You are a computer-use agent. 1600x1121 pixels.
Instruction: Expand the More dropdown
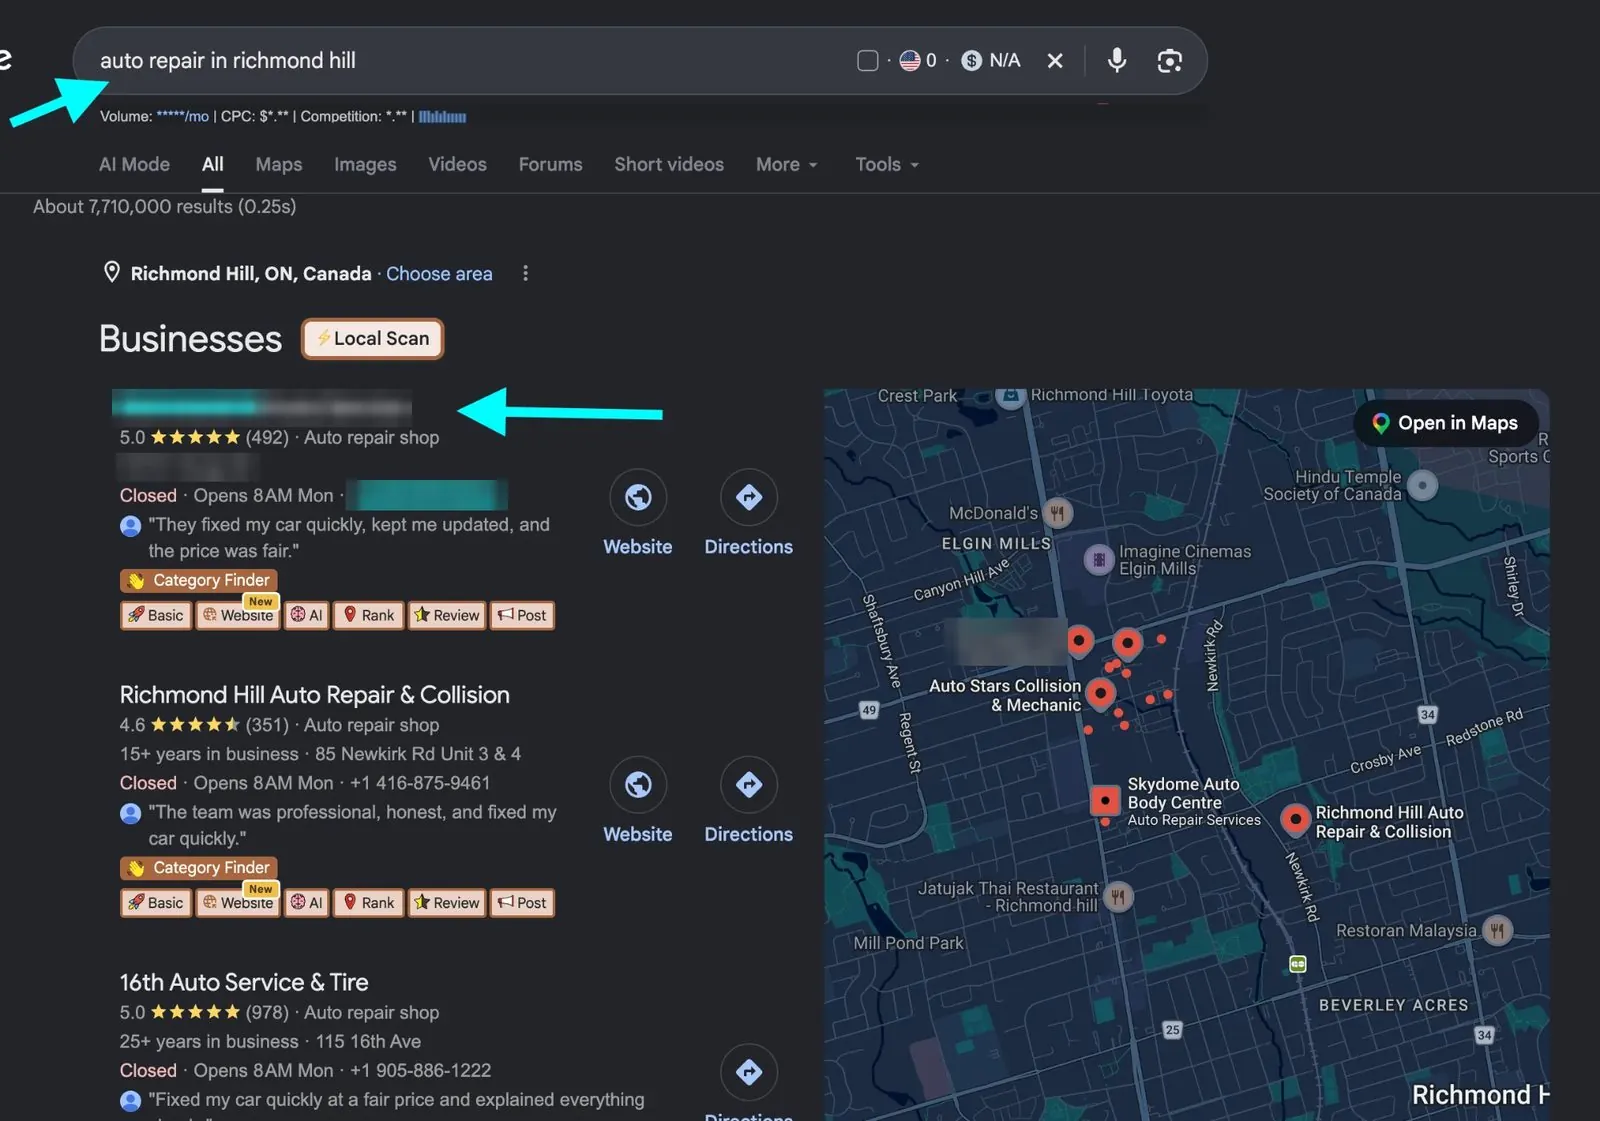click(787, 164)
